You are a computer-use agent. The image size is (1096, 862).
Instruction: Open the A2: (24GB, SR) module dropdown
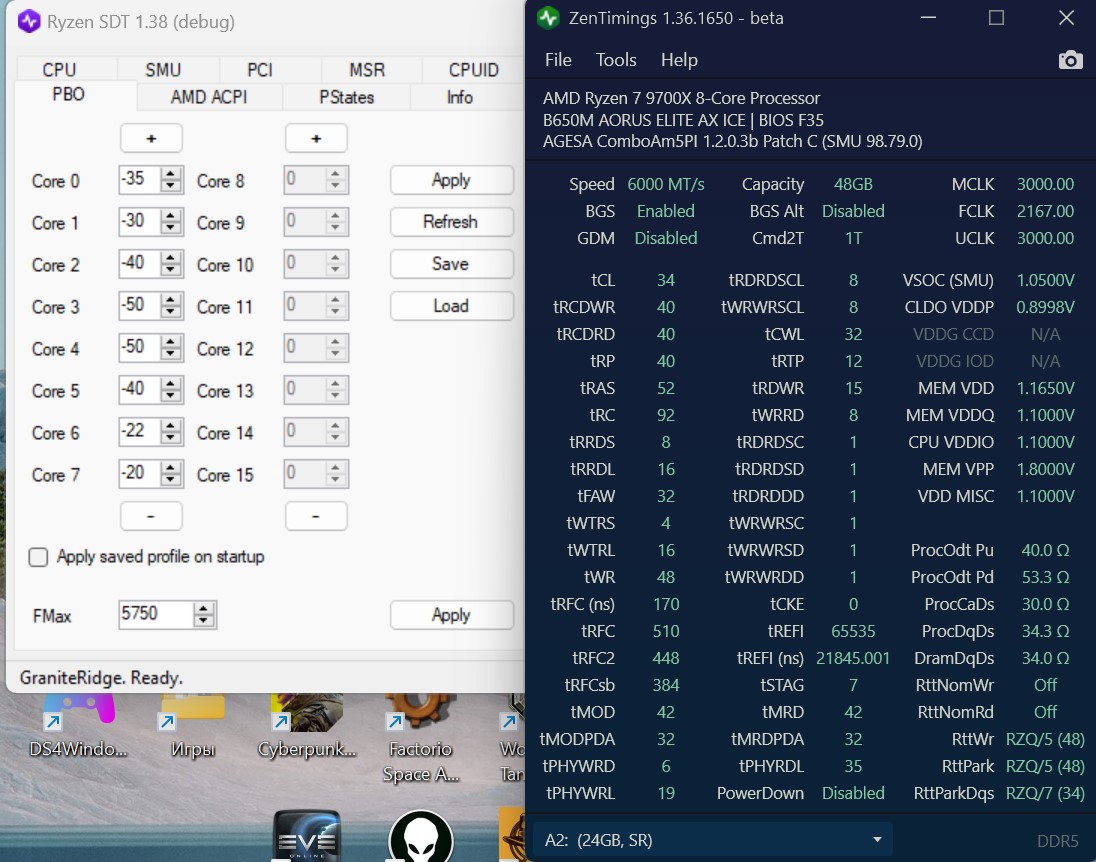(x=712, y=840)
